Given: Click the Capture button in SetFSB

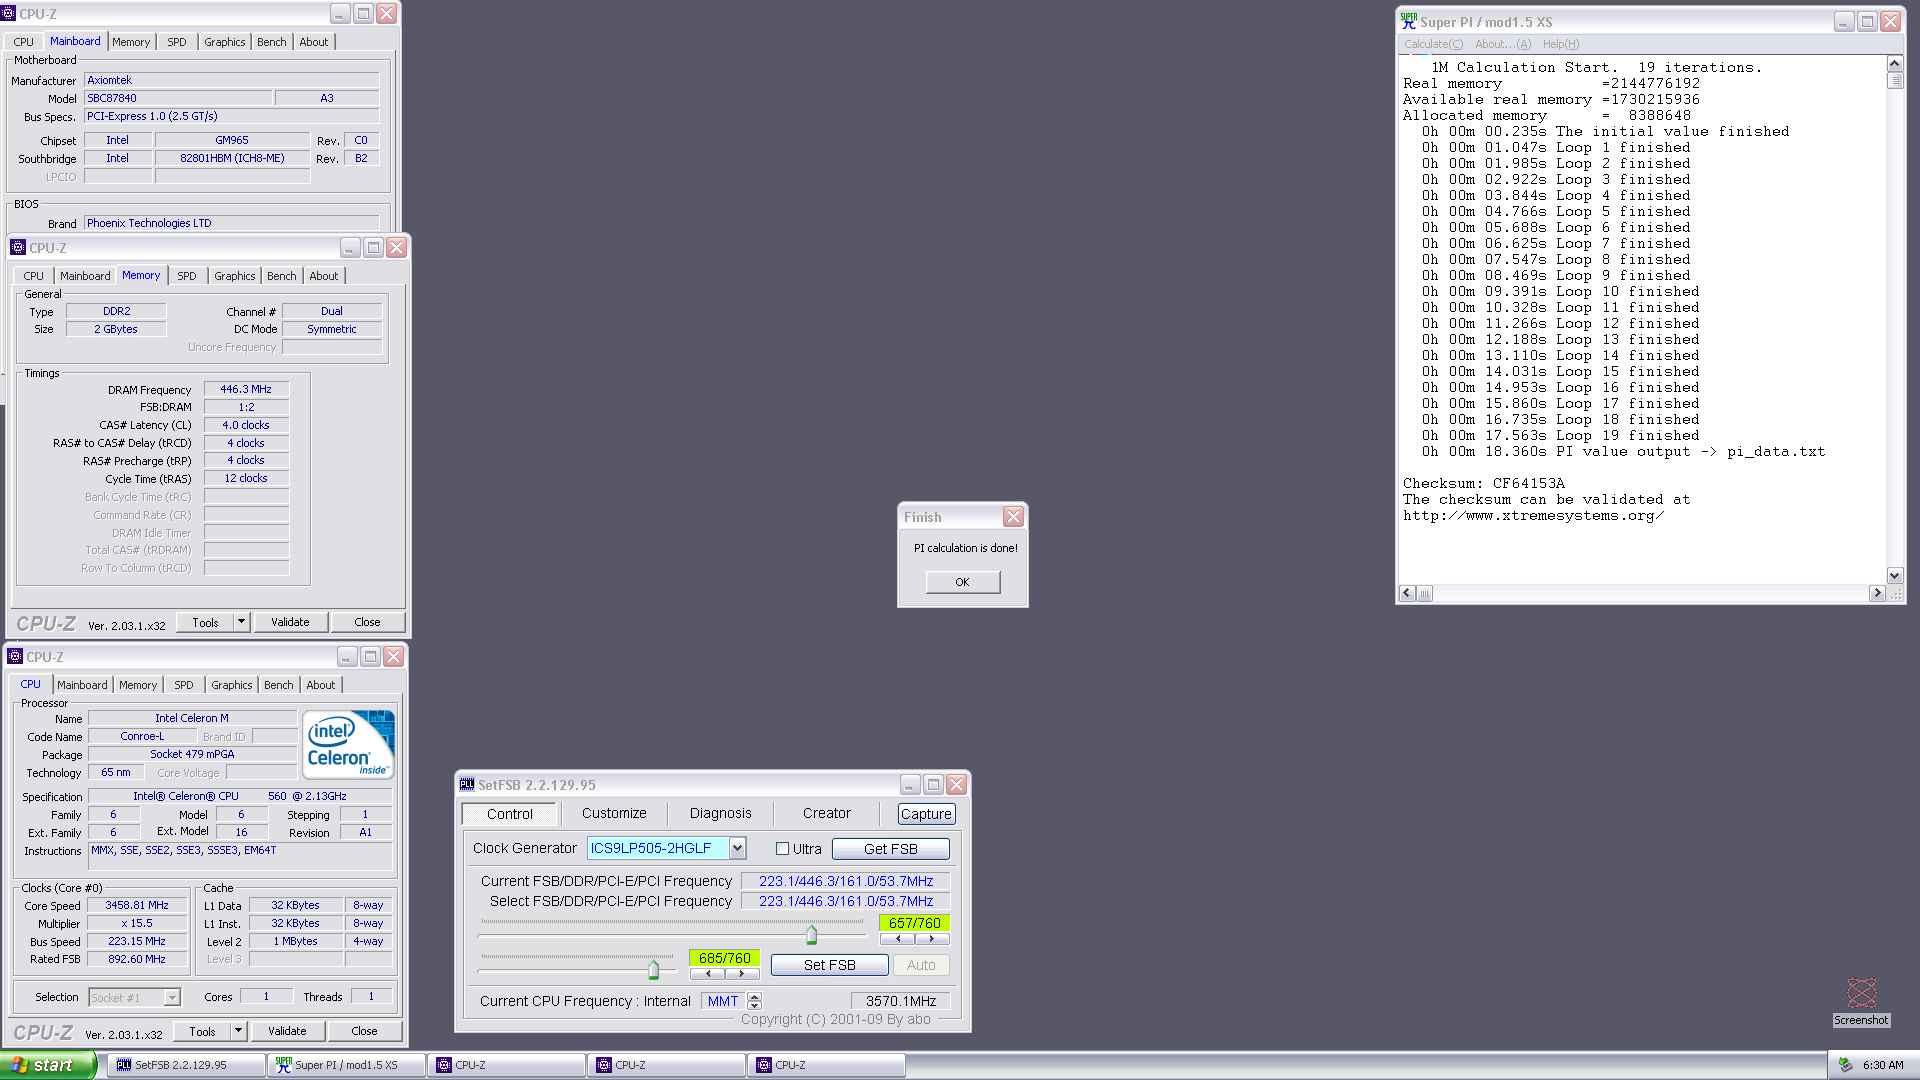Looking at the screenshot, I should tap(926, 814).
